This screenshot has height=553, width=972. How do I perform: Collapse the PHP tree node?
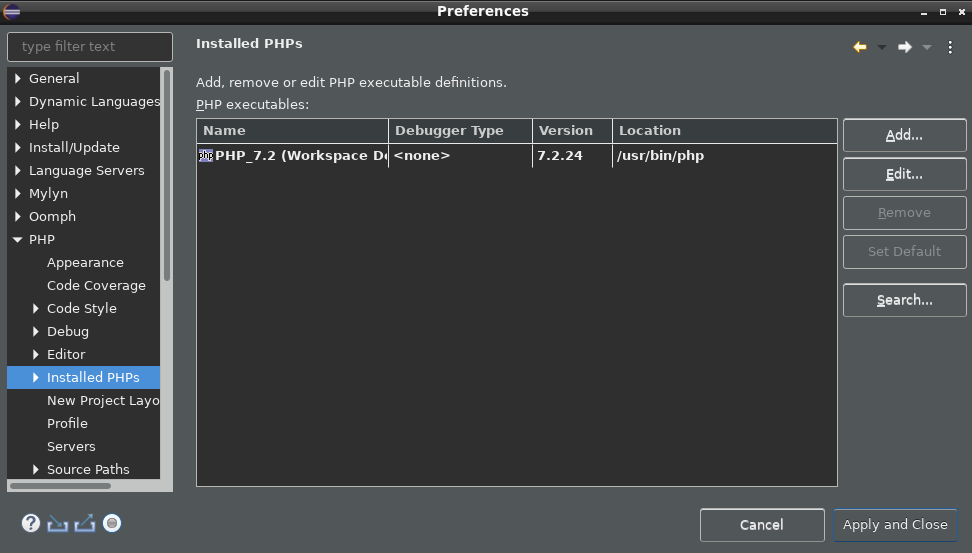point(17,239)
